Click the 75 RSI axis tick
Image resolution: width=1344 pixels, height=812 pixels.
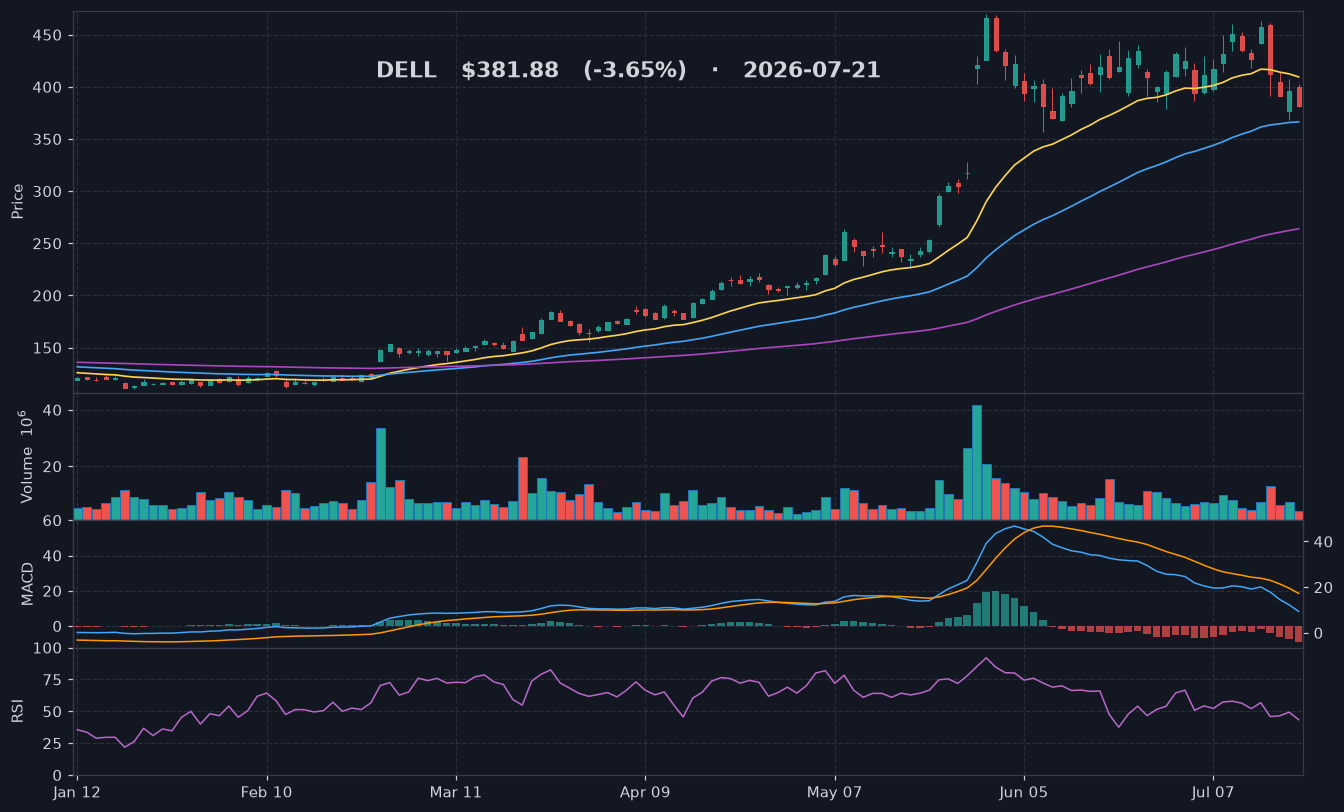click(x=53, y=681)
